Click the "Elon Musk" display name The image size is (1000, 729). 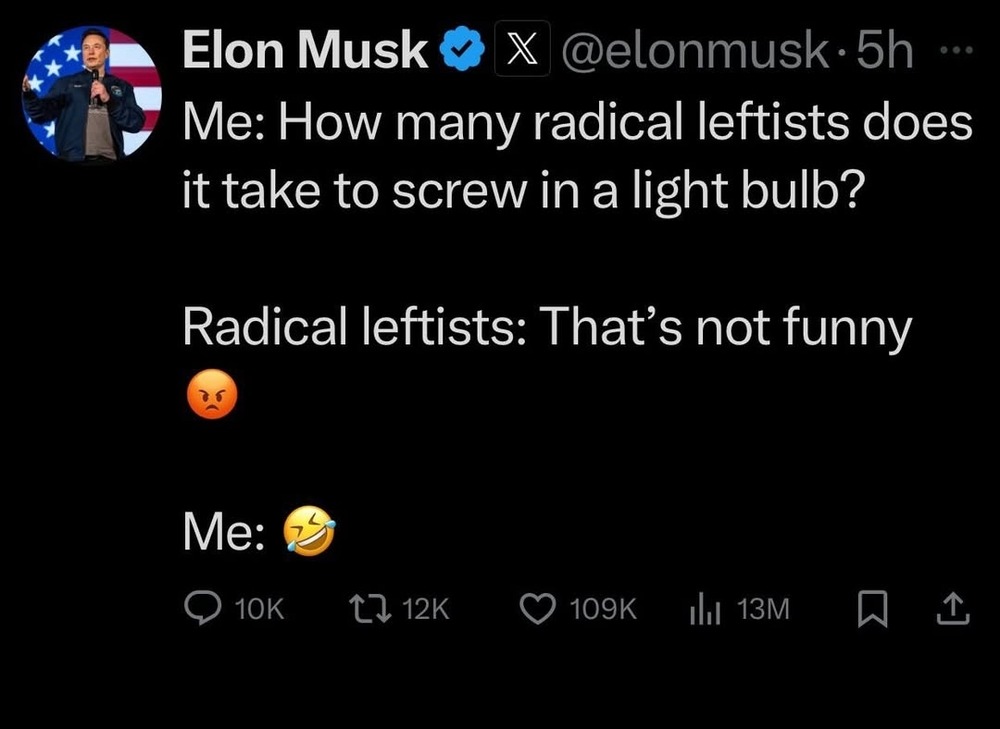[x=305, y=52]
